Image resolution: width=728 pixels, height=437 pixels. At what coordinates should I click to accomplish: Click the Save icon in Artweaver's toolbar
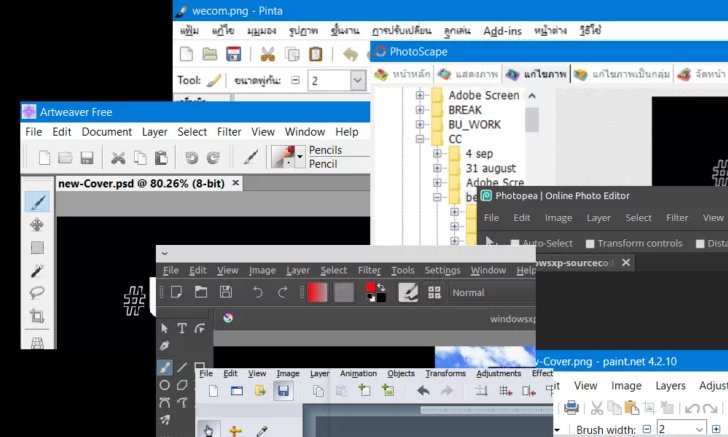[x=87, y=158]
